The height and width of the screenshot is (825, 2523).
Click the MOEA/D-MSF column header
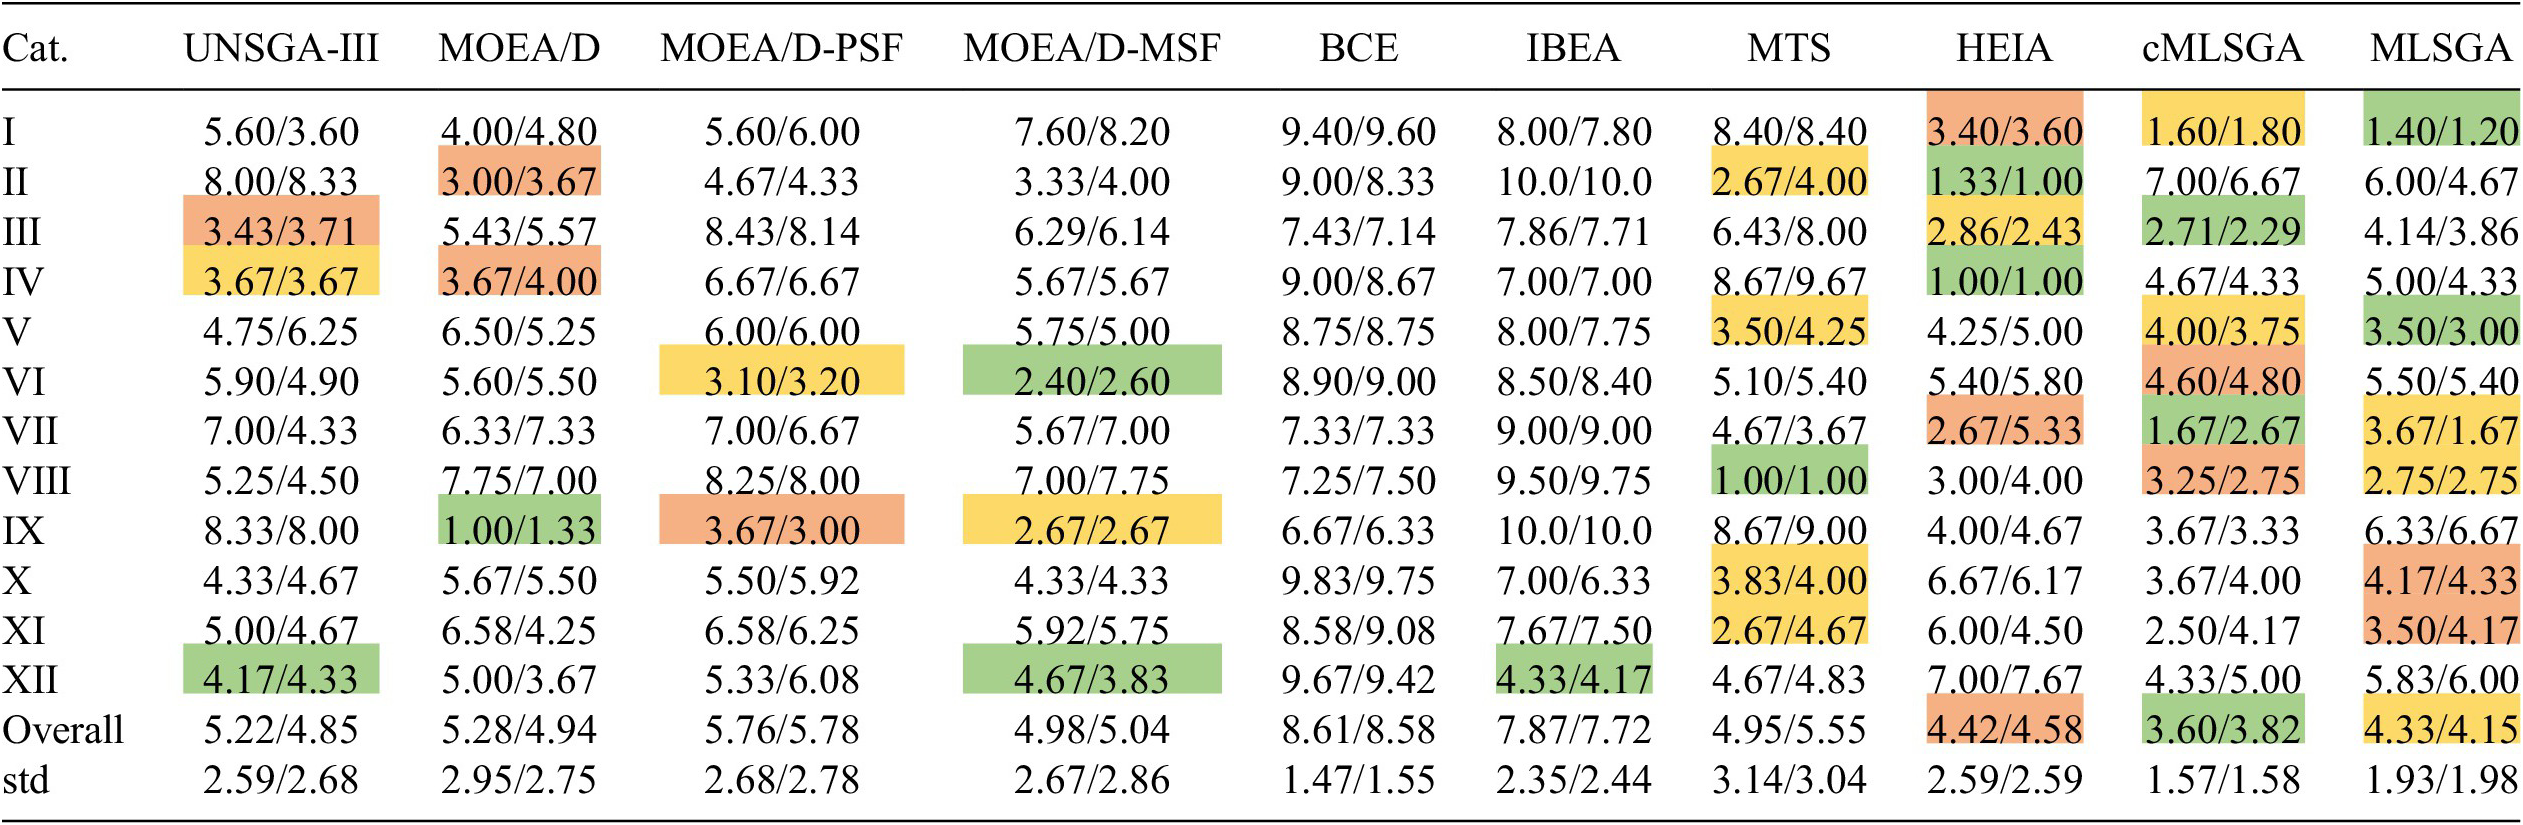(x=1092, y=49)
